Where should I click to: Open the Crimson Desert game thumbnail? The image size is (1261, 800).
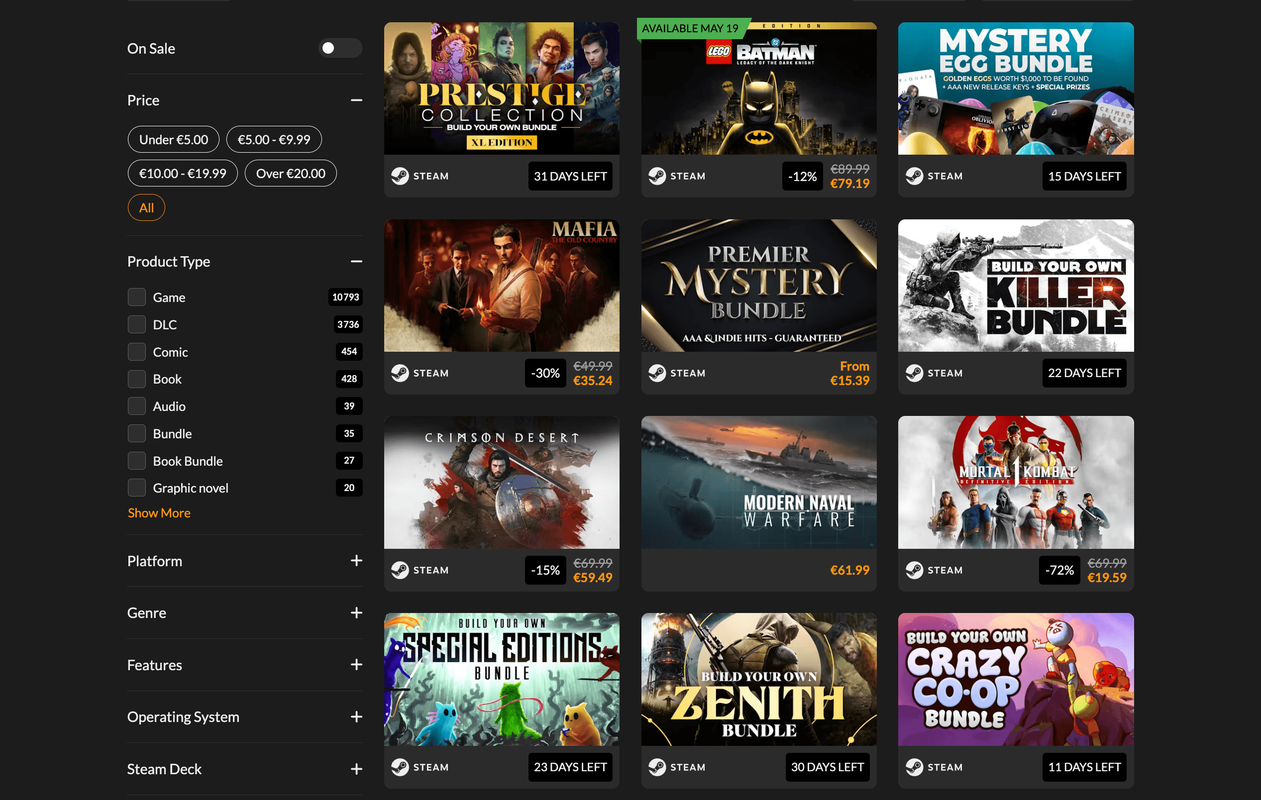click(x=502, y=482)
